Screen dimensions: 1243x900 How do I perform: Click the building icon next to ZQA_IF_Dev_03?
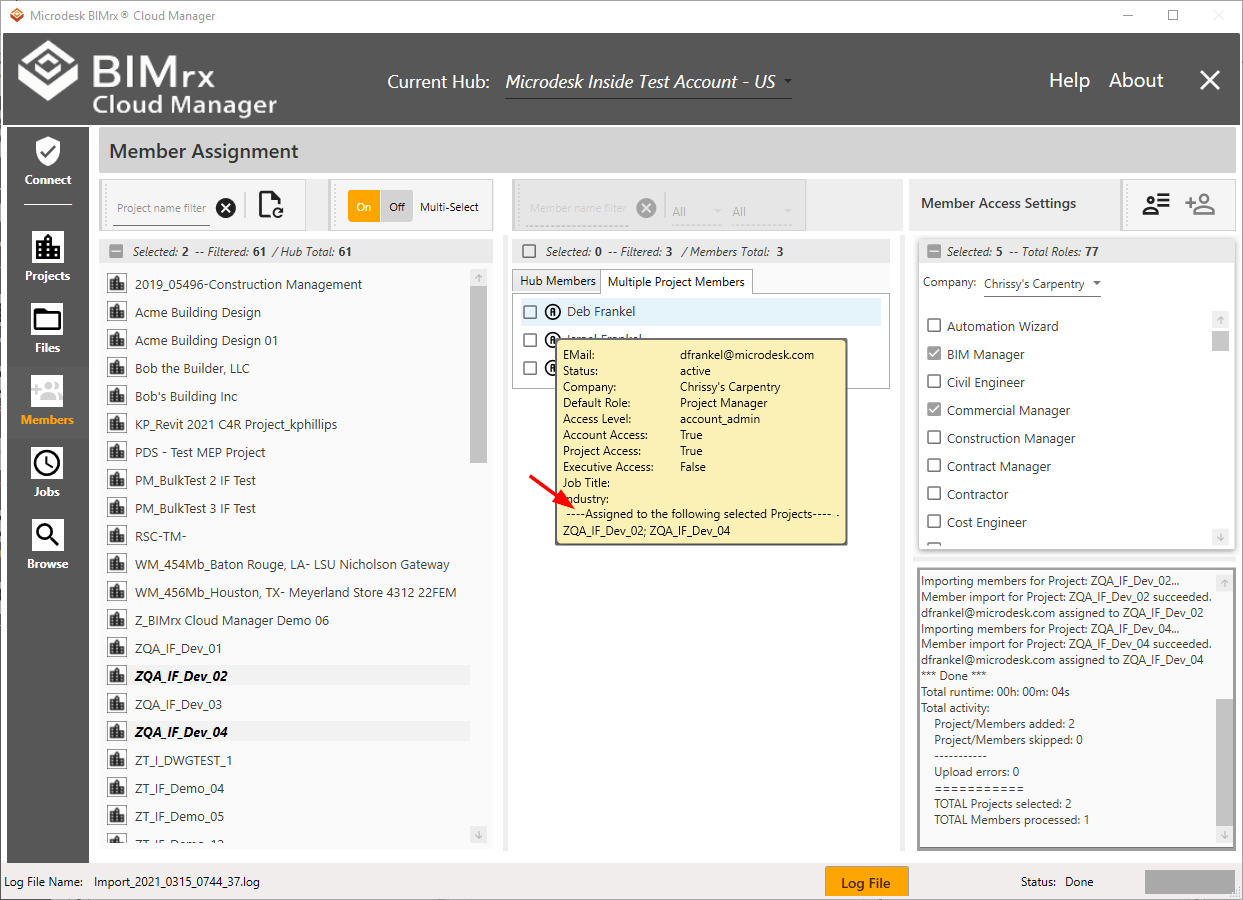116,704
